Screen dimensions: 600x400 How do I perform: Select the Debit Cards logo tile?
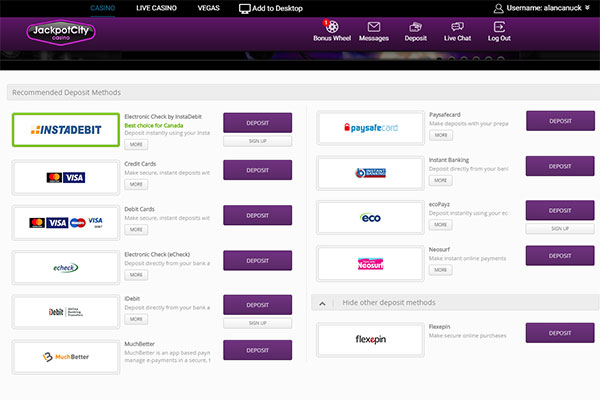coord(66,223)
